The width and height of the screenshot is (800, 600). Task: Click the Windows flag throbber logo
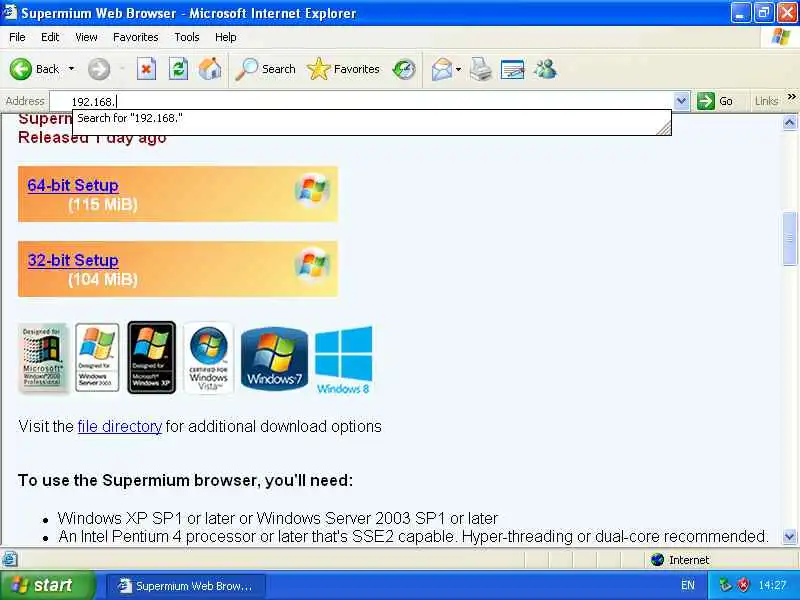tap(780, 37)
